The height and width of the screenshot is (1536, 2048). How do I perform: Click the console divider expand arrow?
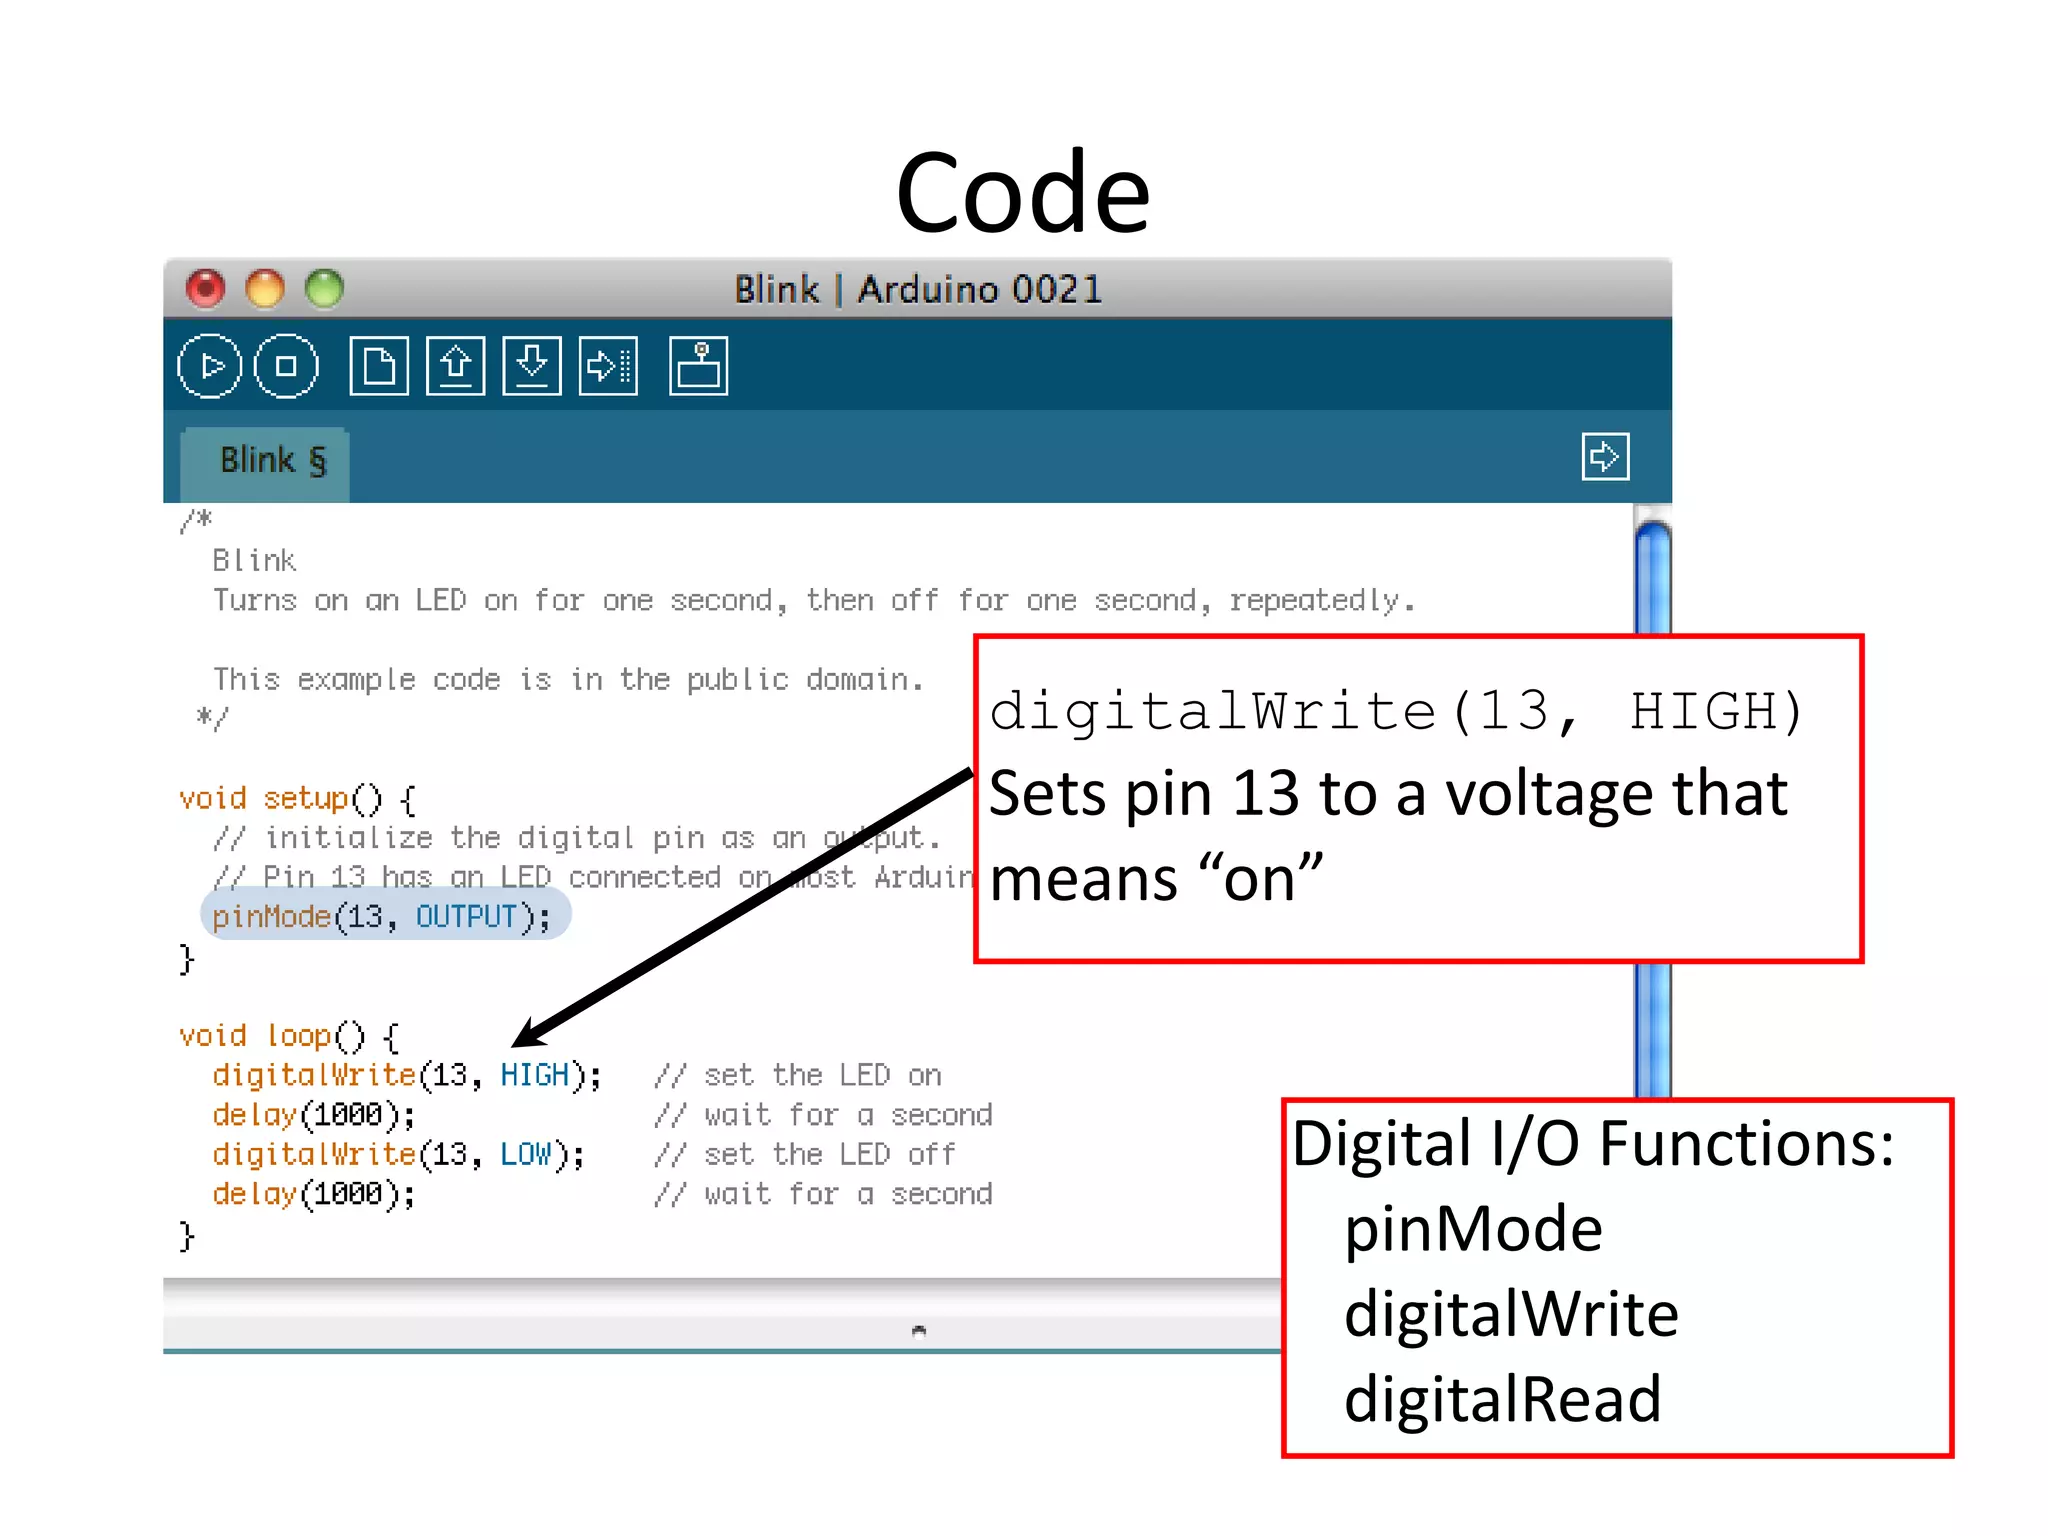point(919,1330)
